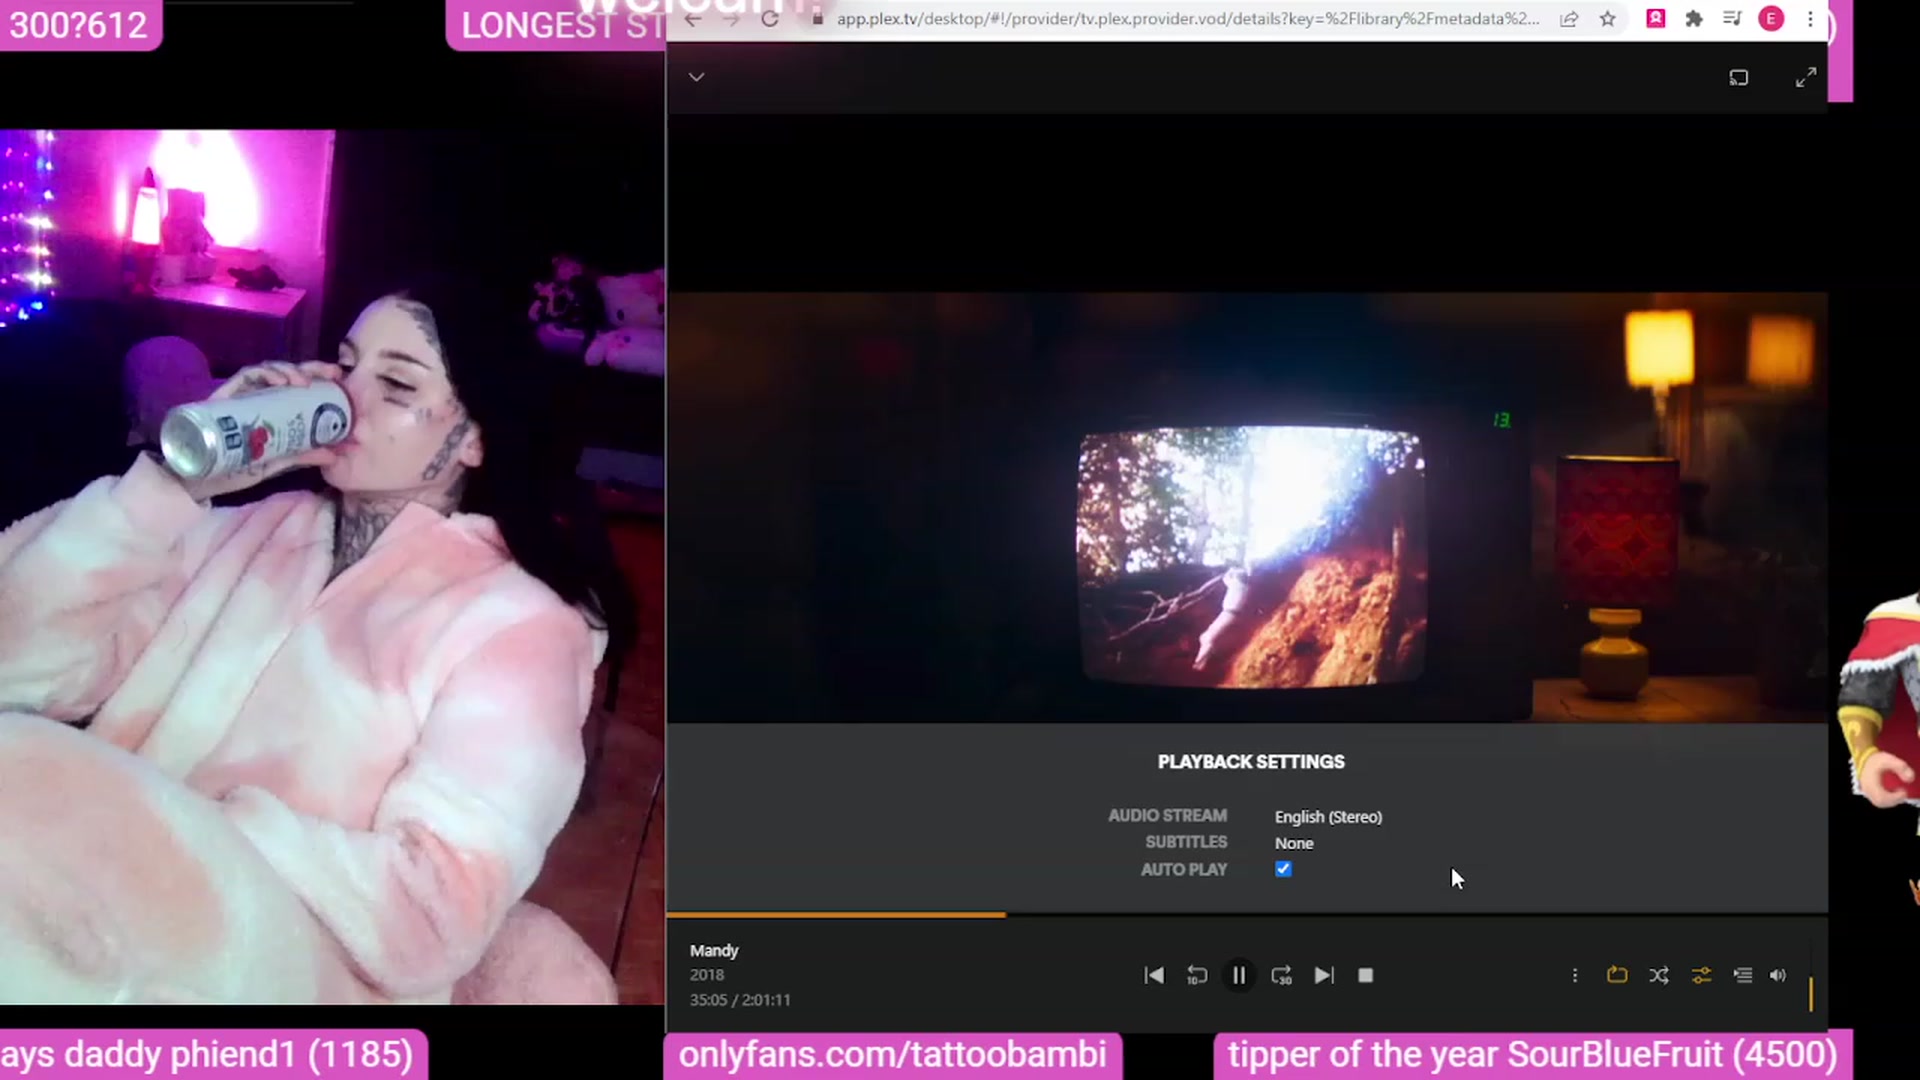Rewind 10 seconds in player
The height and width of the screenshot is (1080, 1920).
[1196, 975]
